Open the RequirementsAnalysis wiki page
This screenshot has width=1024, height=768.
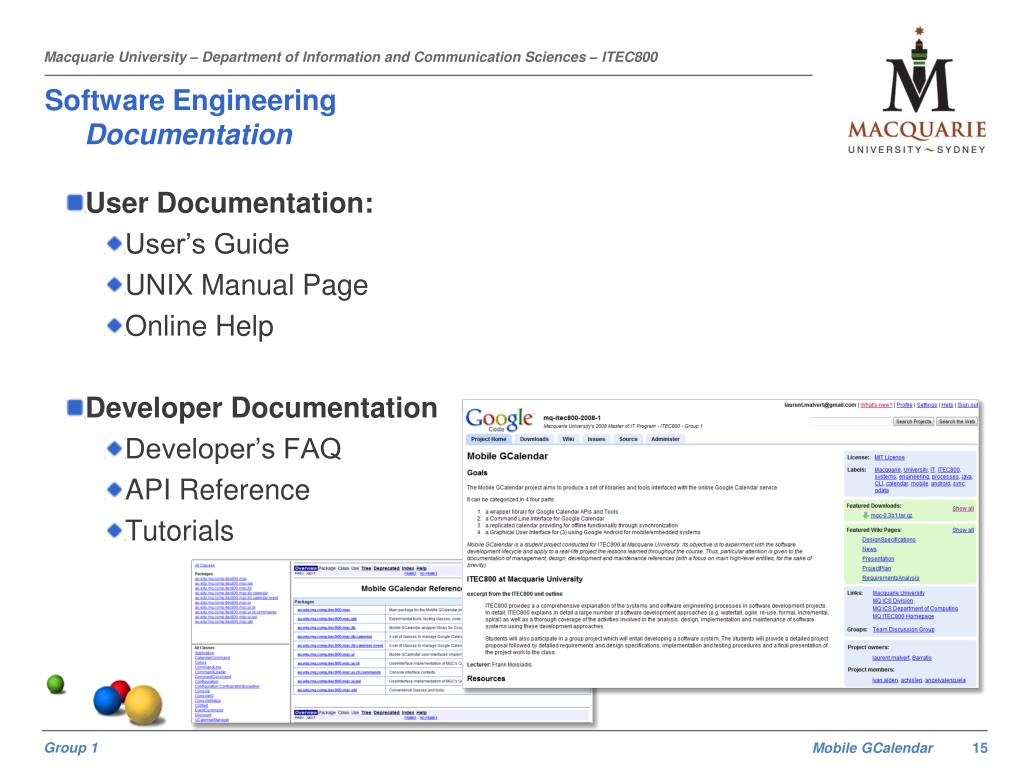pos(891,578)
